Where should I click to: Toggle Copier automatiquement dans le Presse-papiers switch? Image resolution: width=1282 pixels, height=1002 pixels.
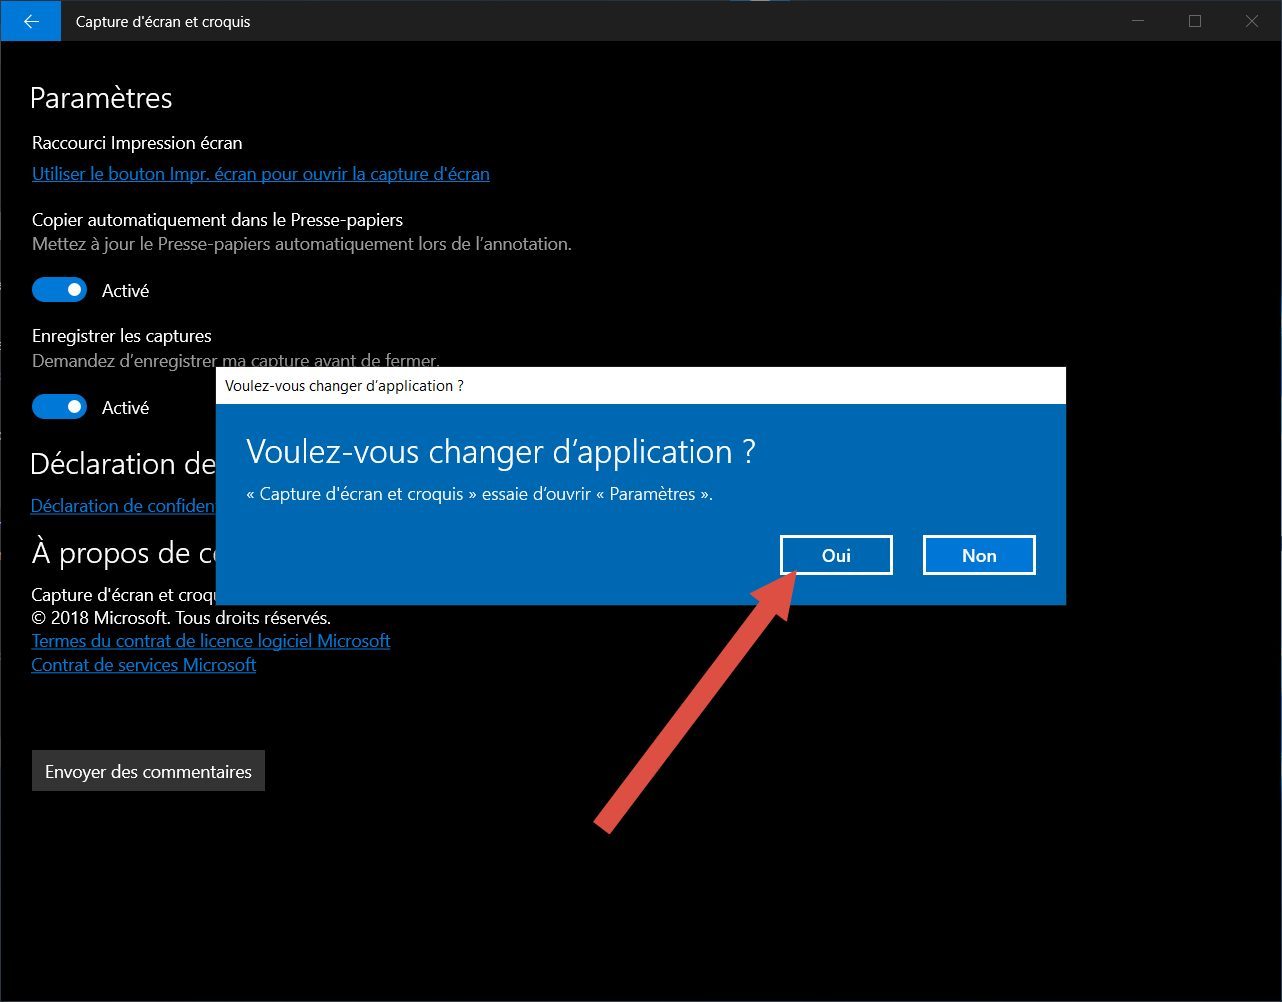(60, 290)
